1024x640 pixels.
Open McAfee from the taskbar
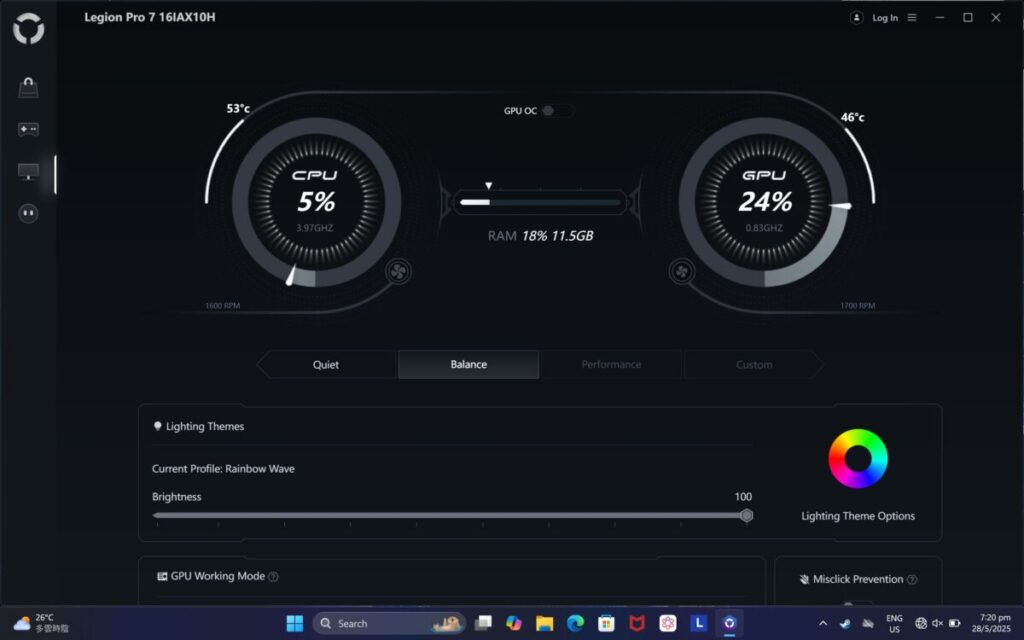coord(637,624)
